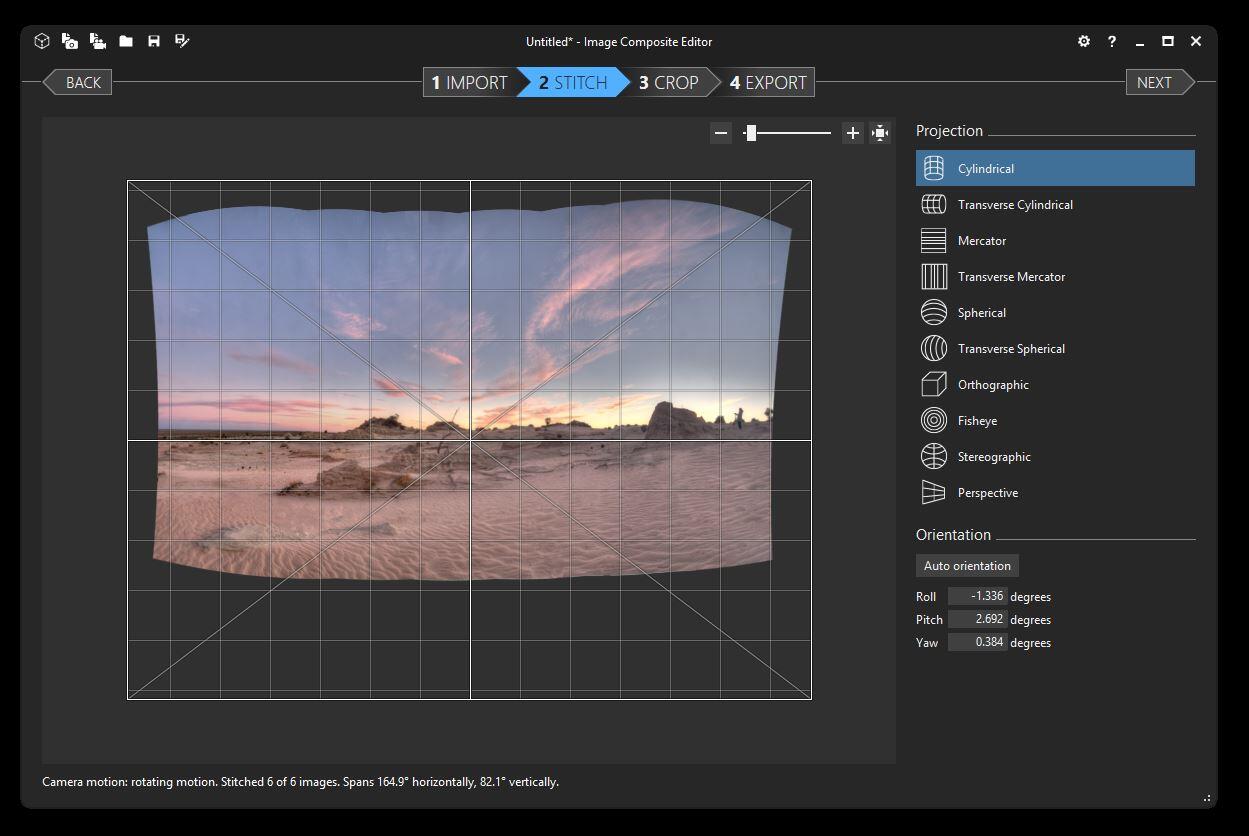Zoom in with the plus button
Image resolution: width=1249 pixels, height=836 pixels.
click(x=852, y=132)
